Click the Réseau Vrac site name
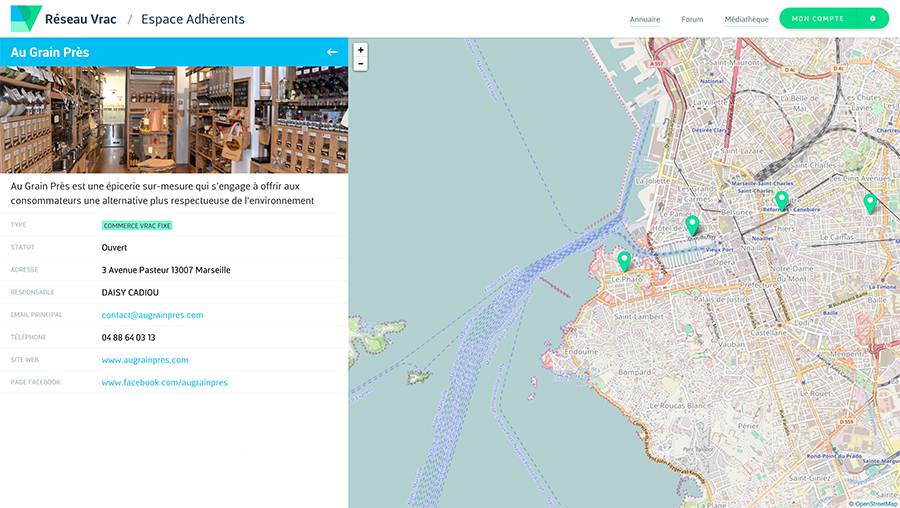Screen dimensions: 900x508 point(81,19)
